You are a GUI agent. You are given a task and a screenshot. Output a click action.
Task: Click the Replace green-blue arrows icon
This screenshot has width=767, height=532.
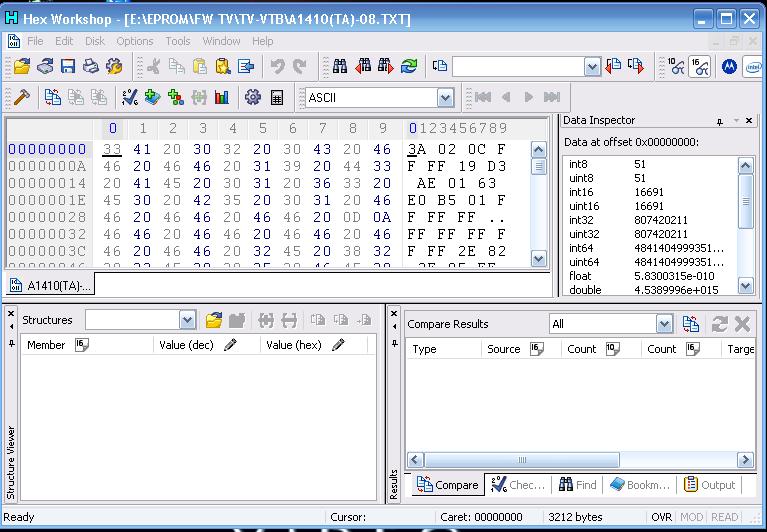[x=409, y=66]
